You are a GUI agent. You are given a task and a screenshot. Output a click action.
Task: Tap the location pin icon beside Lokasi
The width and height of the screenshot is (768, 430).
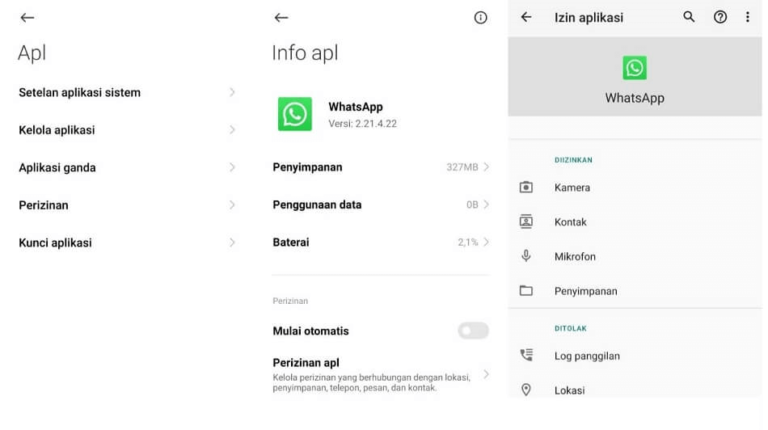pyautogui.click(x=526, y=390)
